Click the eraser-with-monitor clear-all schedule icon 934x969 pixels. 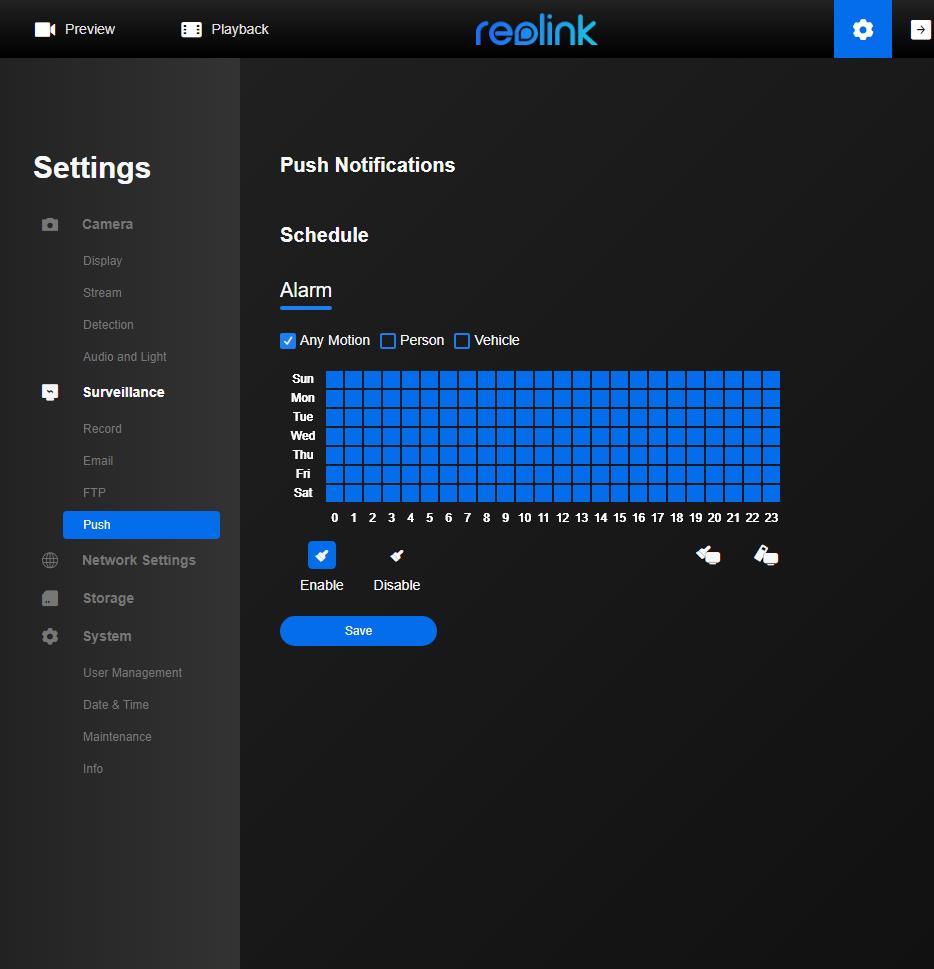click(766, 554)
